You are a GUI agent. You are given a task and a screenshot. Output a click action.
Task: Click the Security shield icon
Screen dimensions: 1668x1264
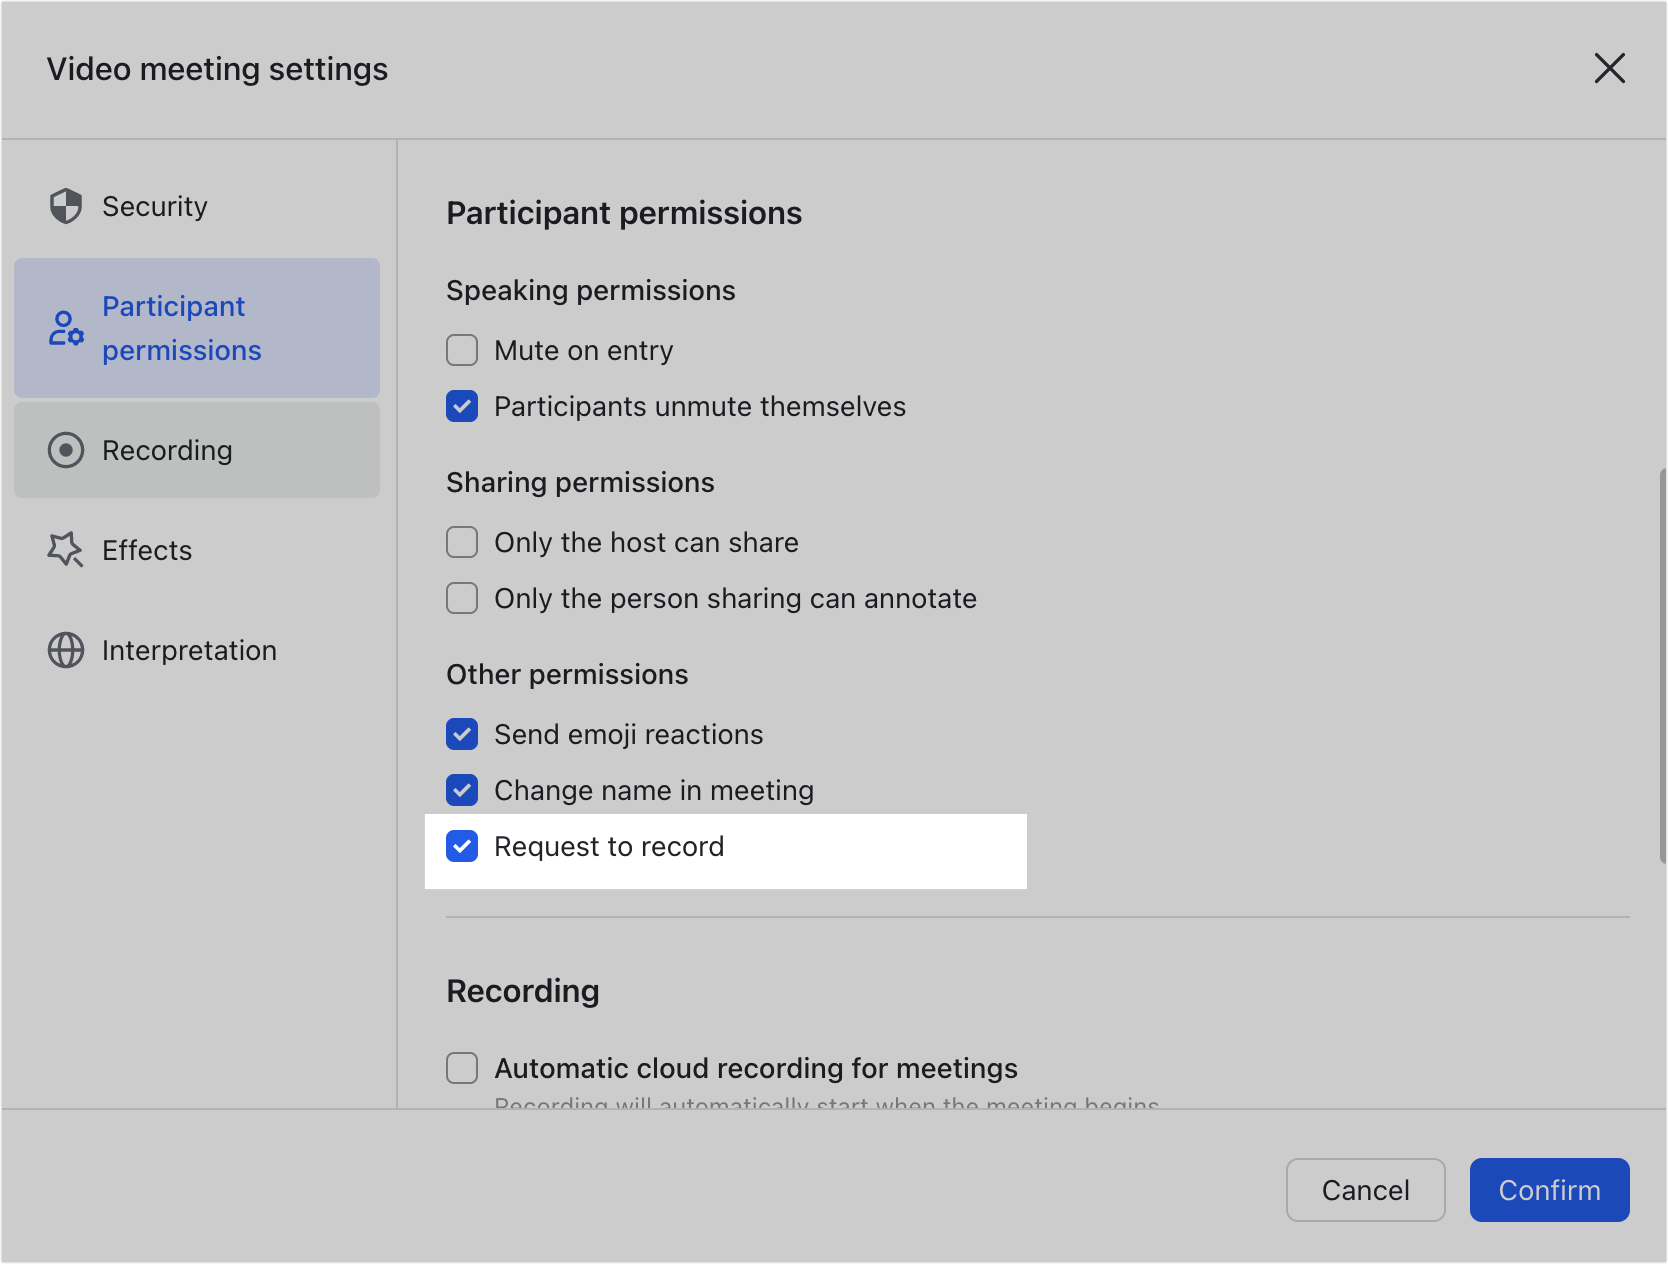(66, 207)
